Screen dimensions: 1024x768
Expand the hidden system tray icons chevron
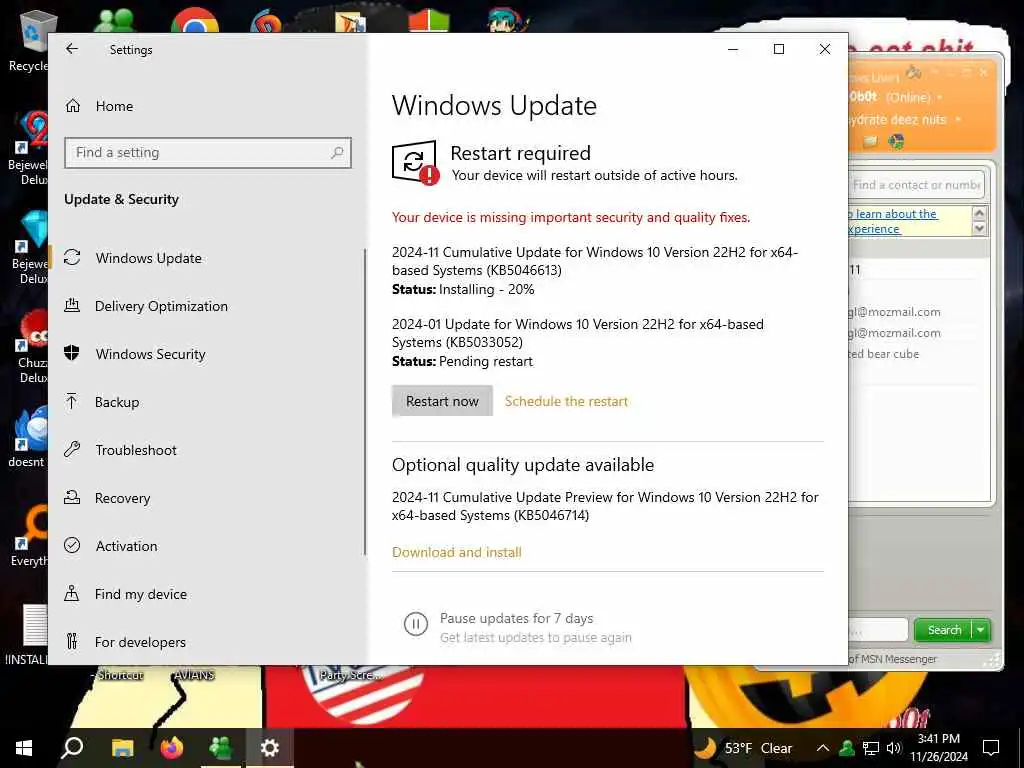coord(823,748)
